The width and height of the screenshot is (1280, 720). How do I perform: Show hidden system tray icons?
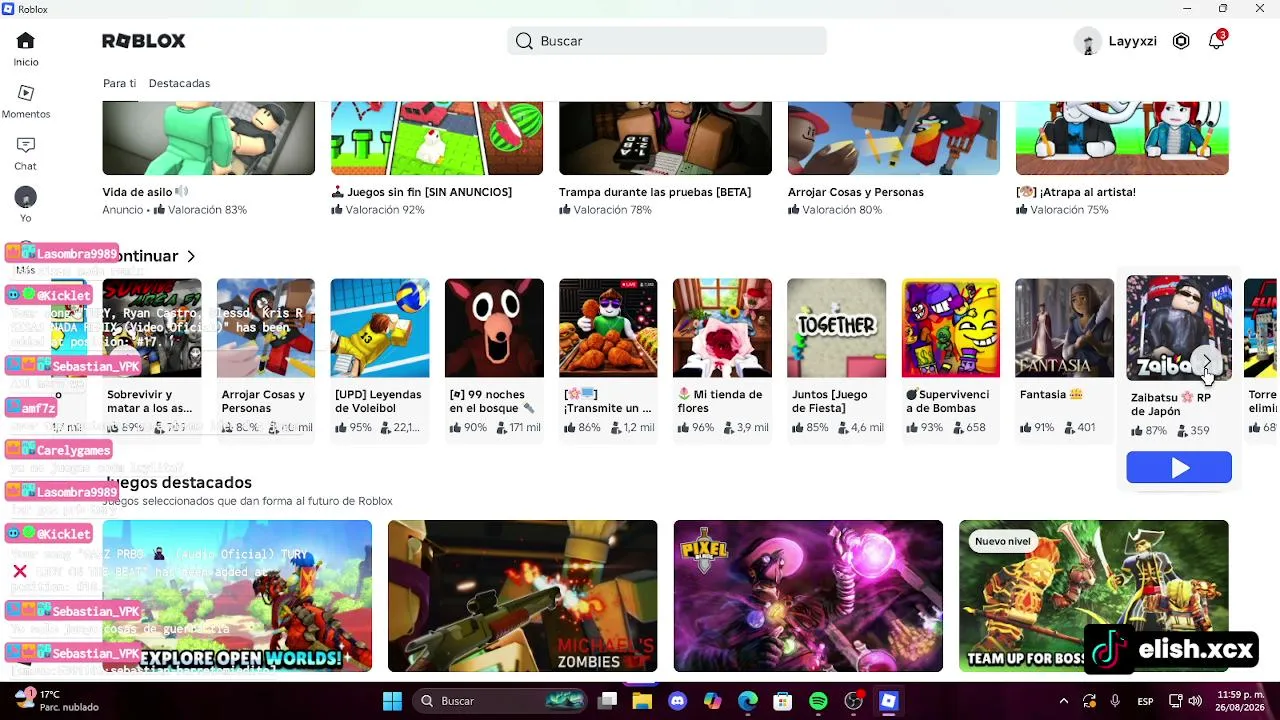pyautogui.click(x=1064, y=701)
